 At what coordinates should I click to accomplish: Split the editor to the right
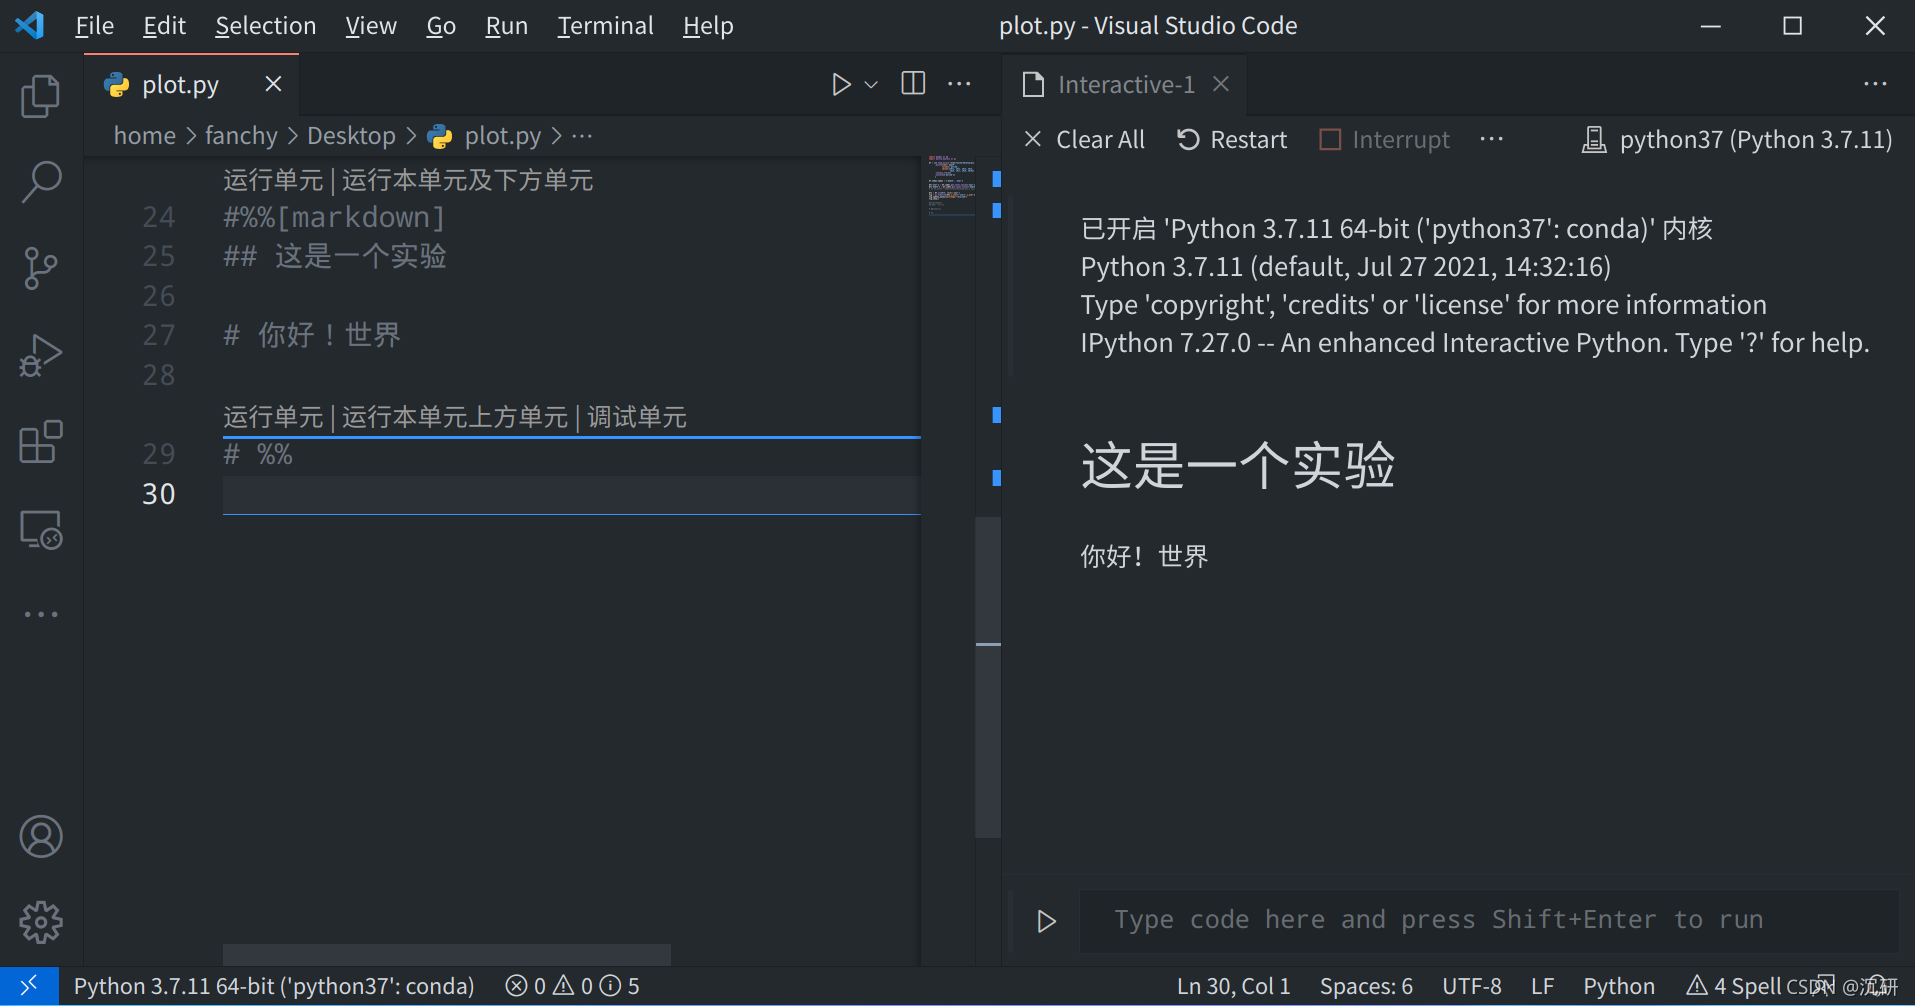pyautogui.click(x=911, y=84)
